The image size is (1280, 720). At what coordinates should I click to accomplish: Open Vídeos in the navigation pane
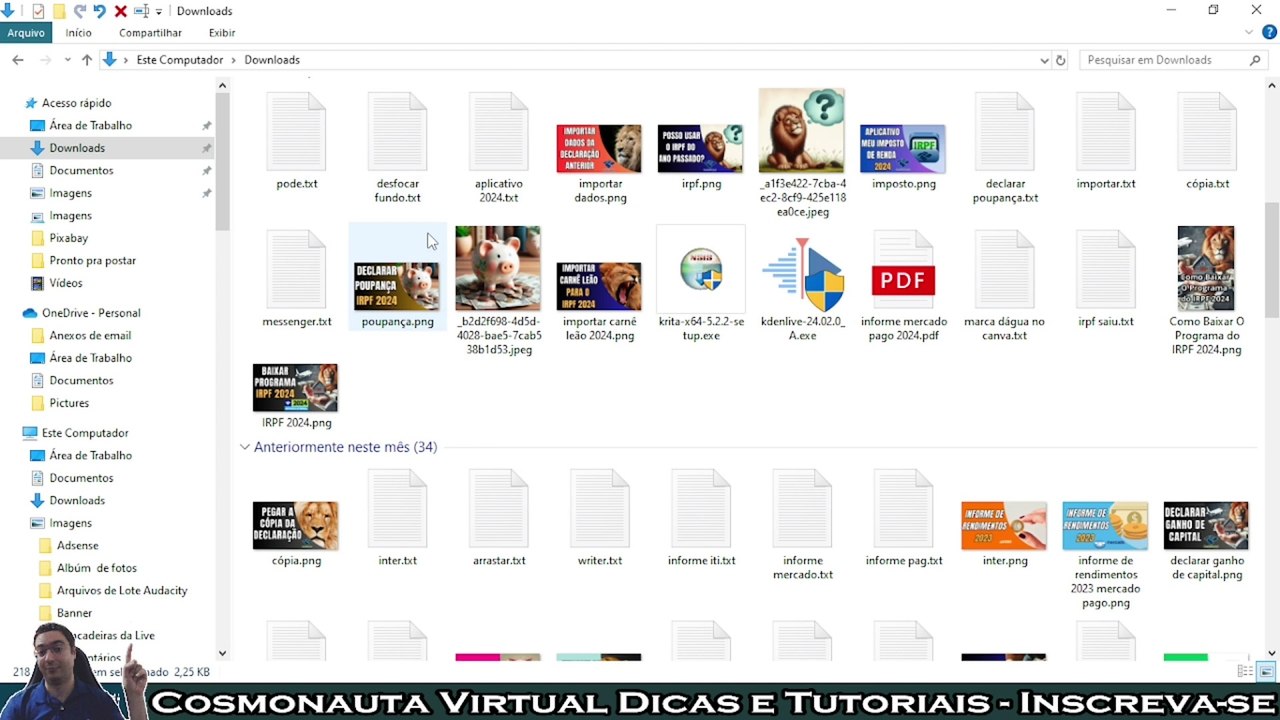click(66, 283)
